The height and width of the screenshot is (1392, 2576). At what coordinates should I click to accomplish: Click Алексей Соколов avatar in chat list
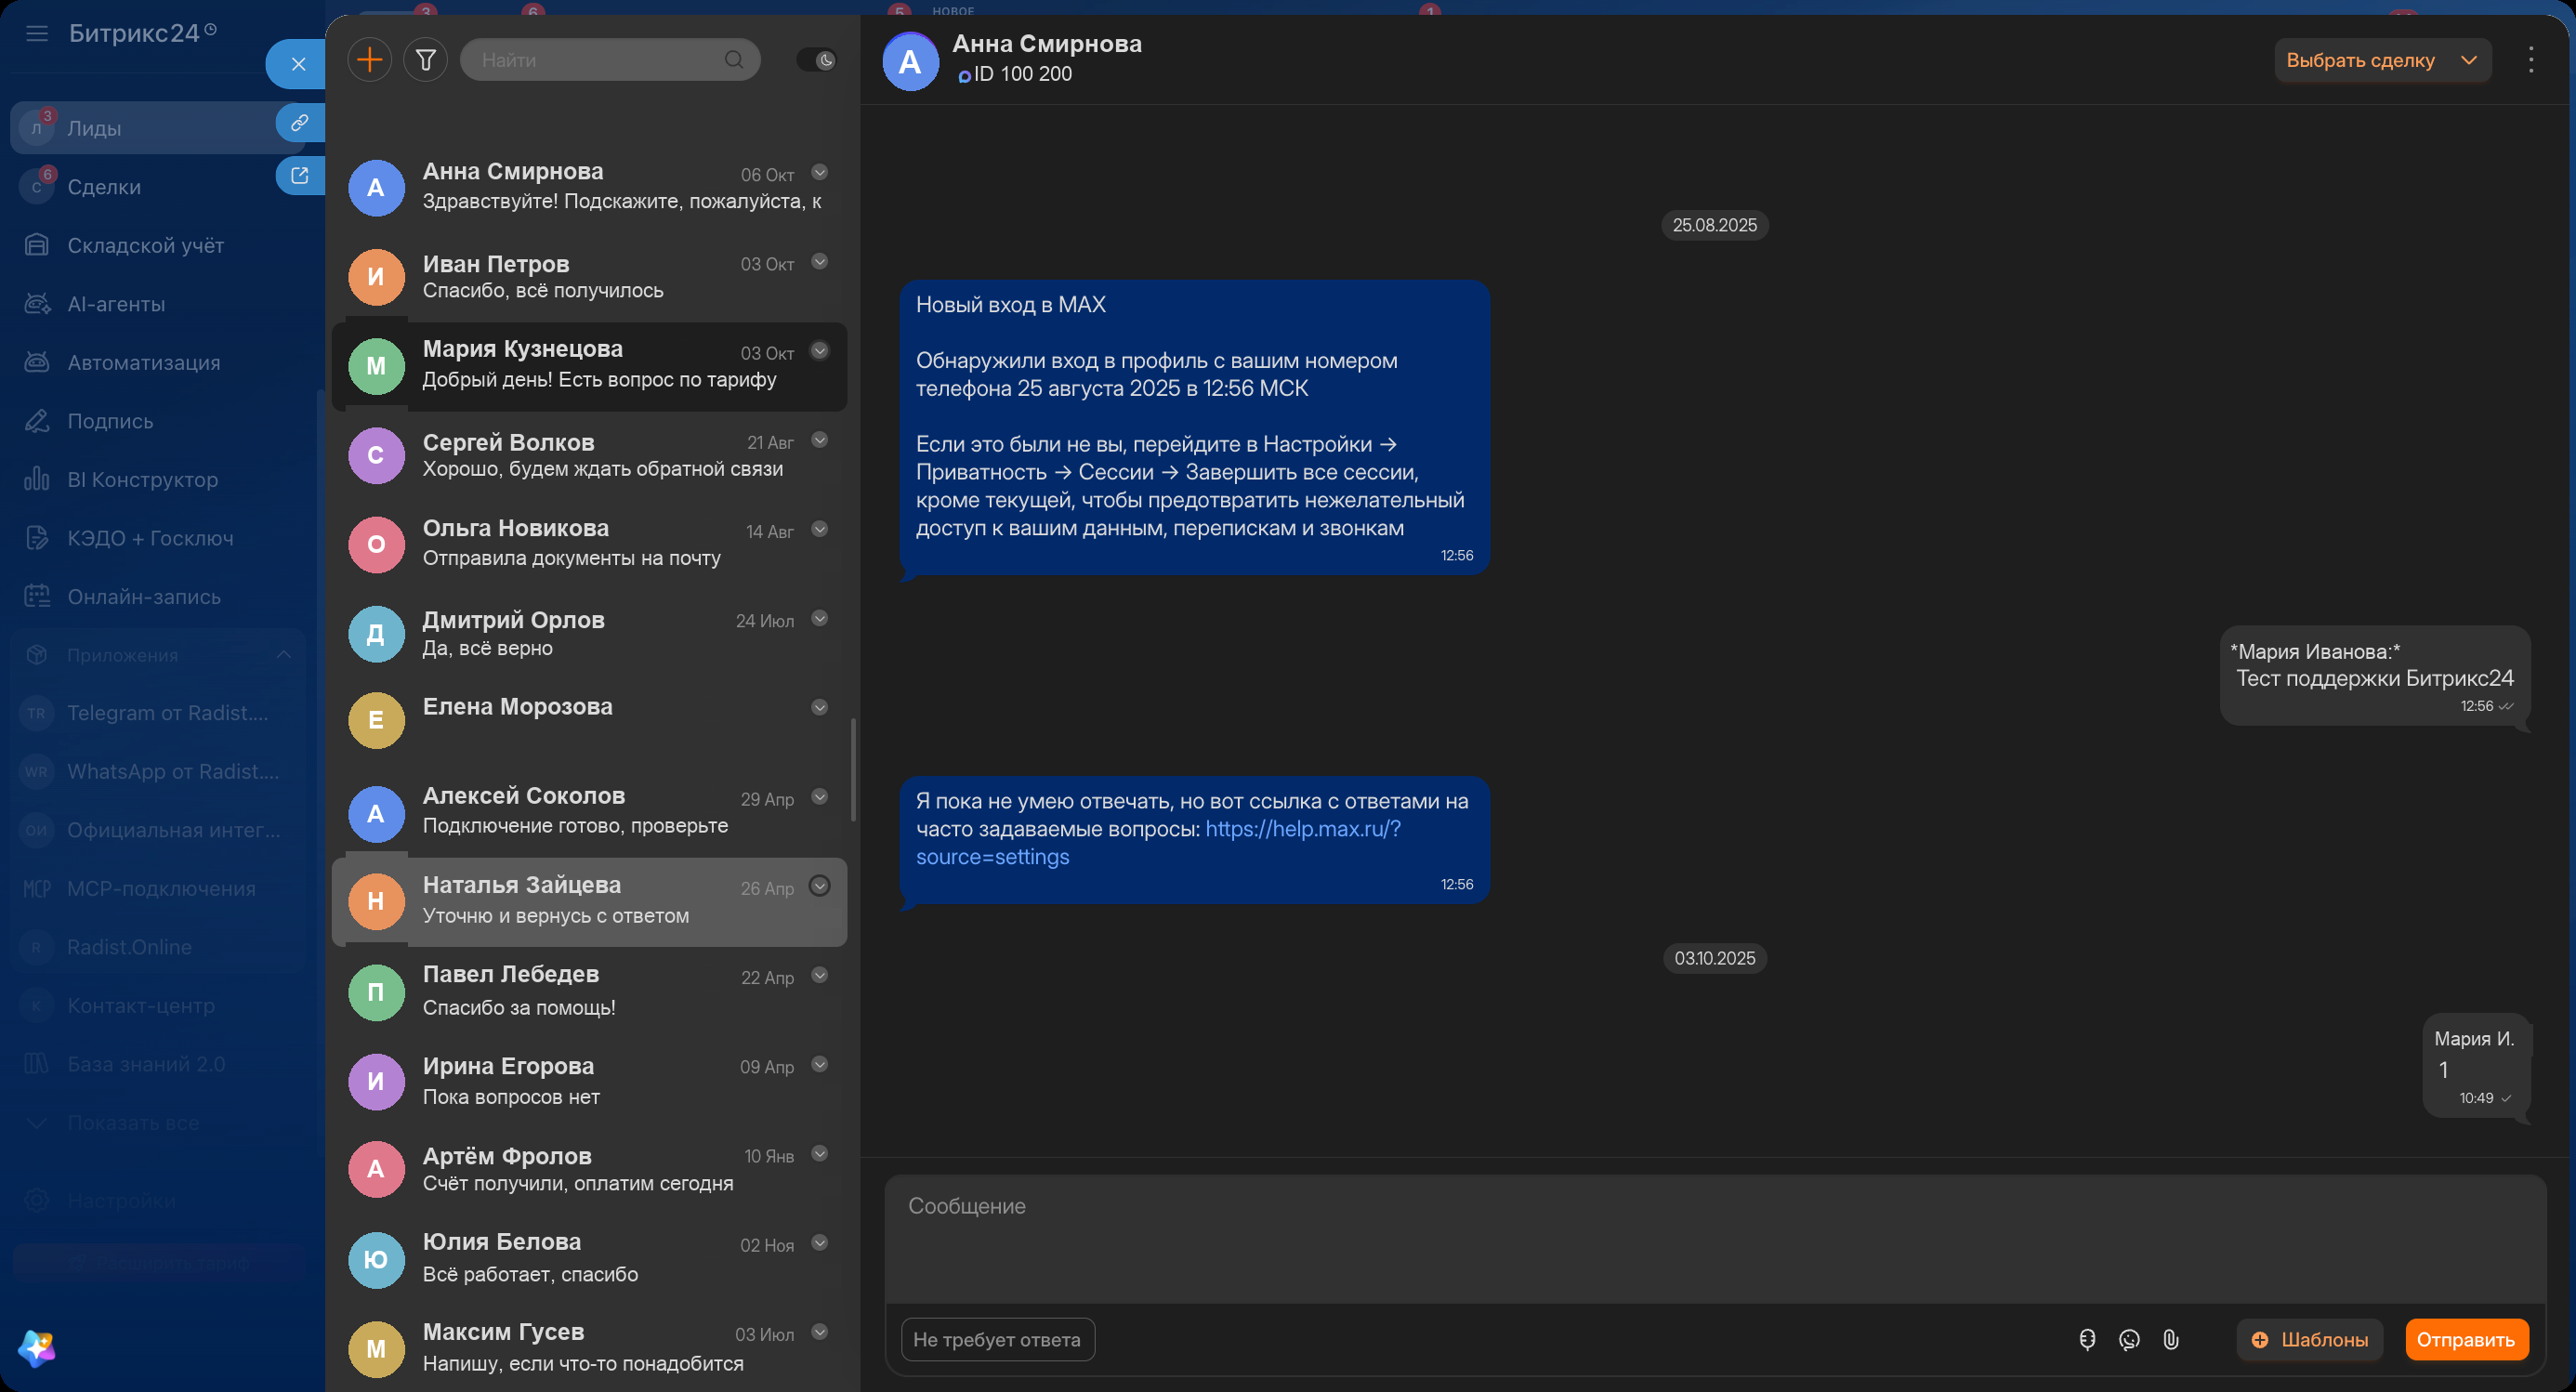[x=376, y=813]
